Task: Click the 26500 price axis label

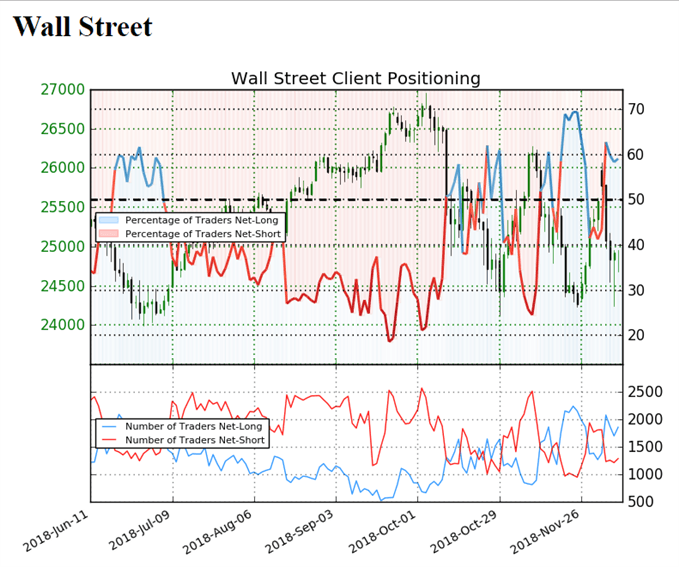Action: coord(63,129)
